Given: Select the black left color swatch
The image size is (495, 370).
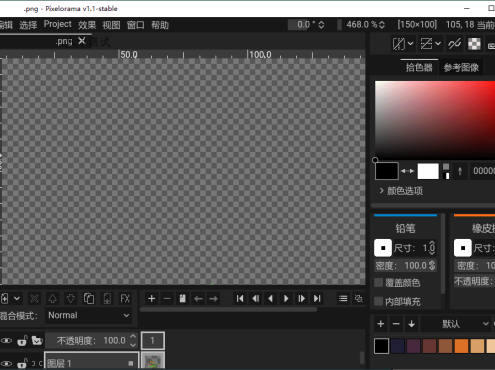Looking at the screenshot, I should (x=387, y=171).
